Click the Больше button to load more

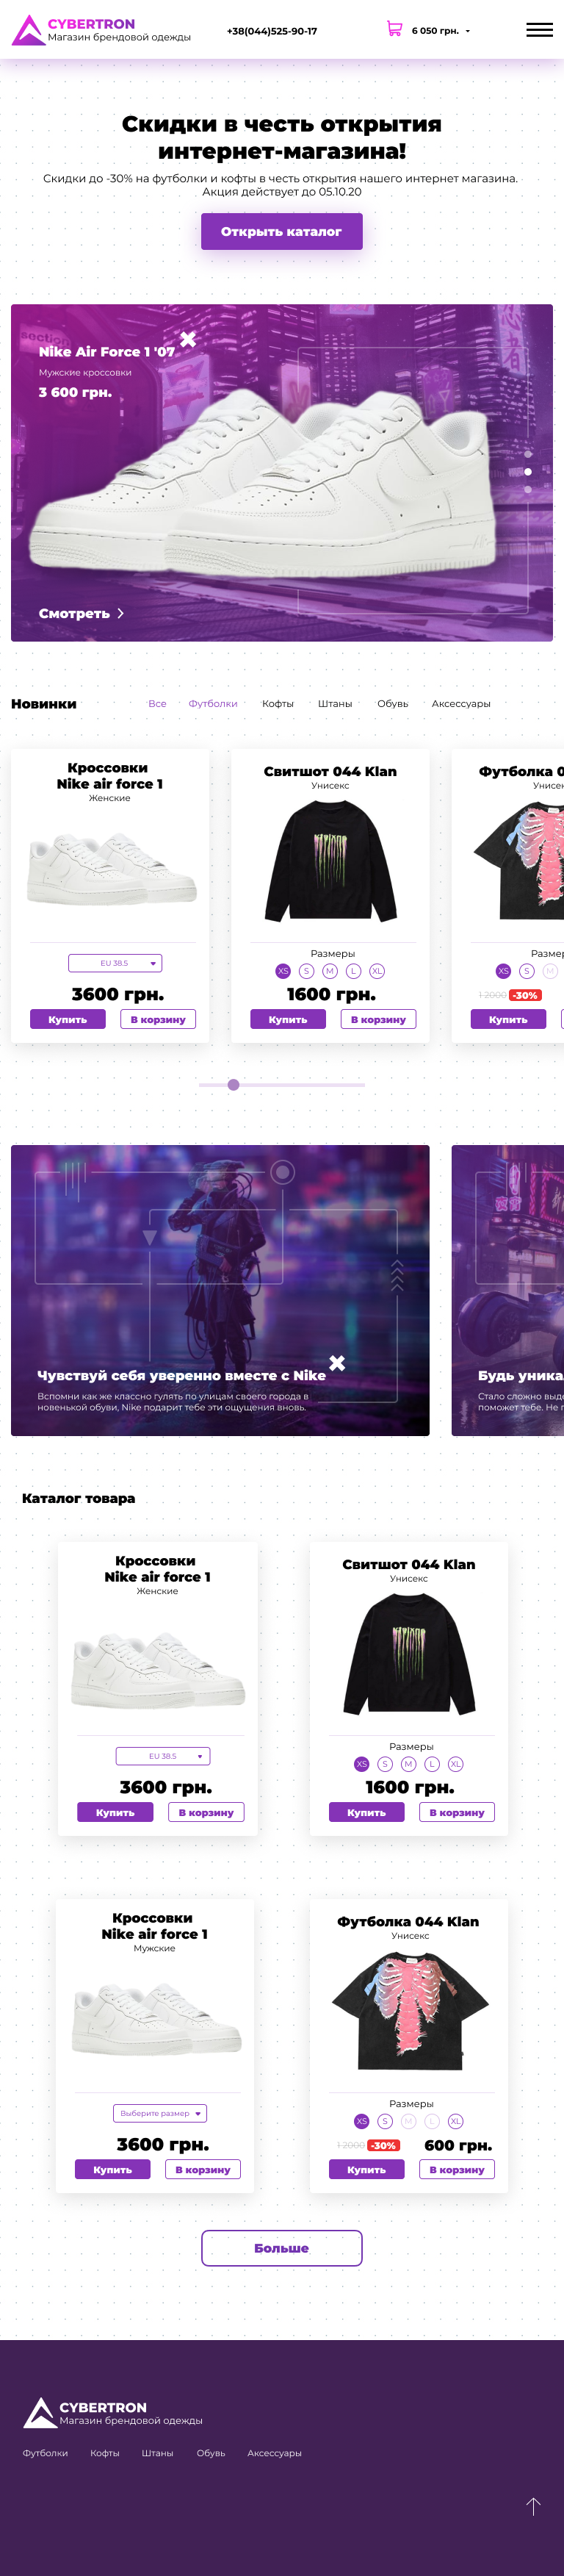click(281, 2248)
